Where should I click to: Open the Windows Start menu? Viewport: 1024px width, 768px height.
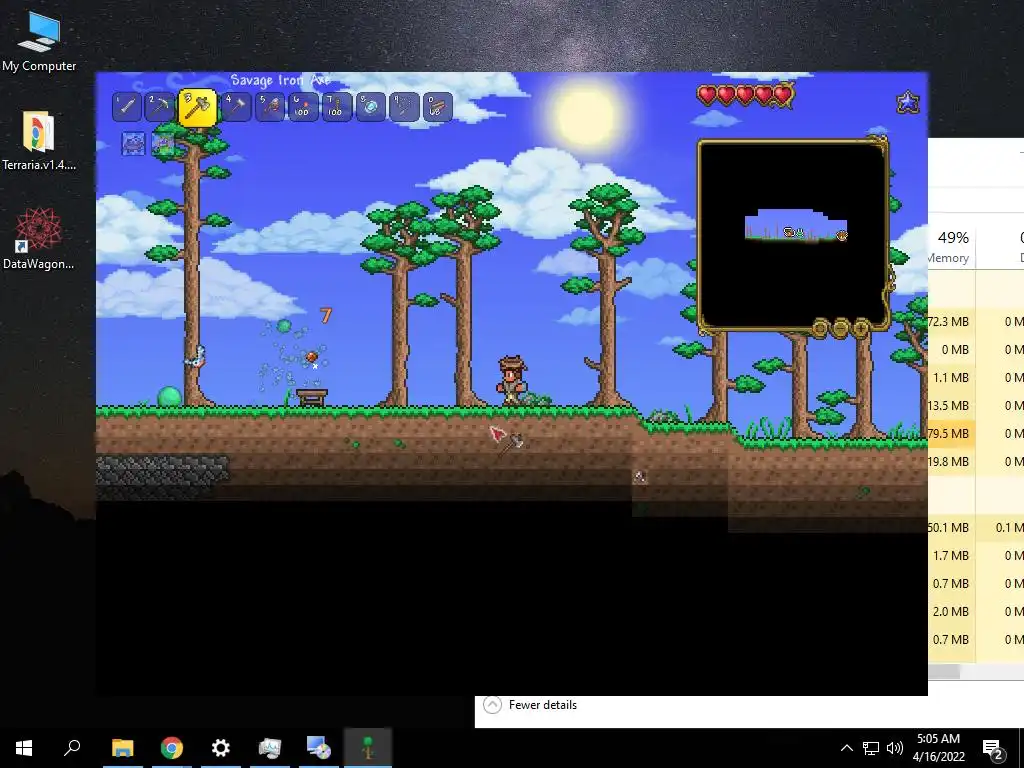24,748
